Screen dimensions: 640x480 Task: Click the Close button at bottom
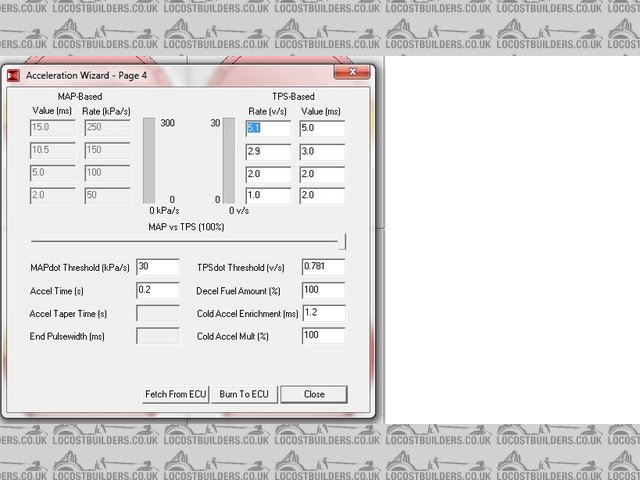coord(314,394)
